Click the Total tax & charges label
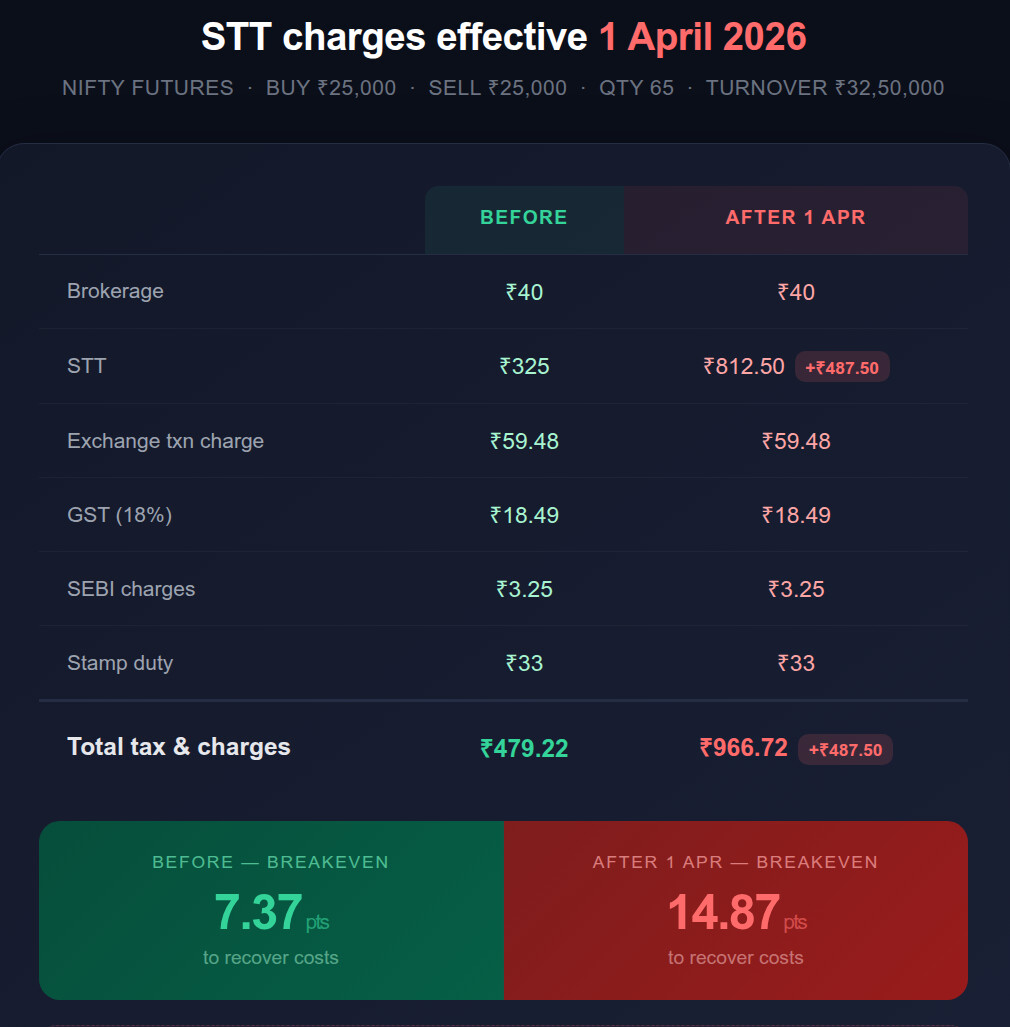The width and height of the screenshot is (1010, 1027). tap(179, 747)
